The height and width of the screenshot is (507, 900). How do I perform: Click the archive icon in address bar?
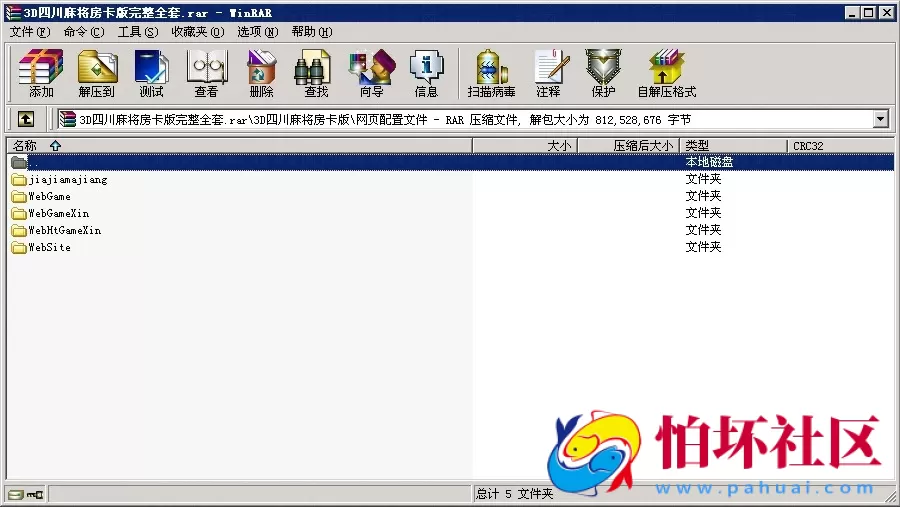click(x=68, y=119)
